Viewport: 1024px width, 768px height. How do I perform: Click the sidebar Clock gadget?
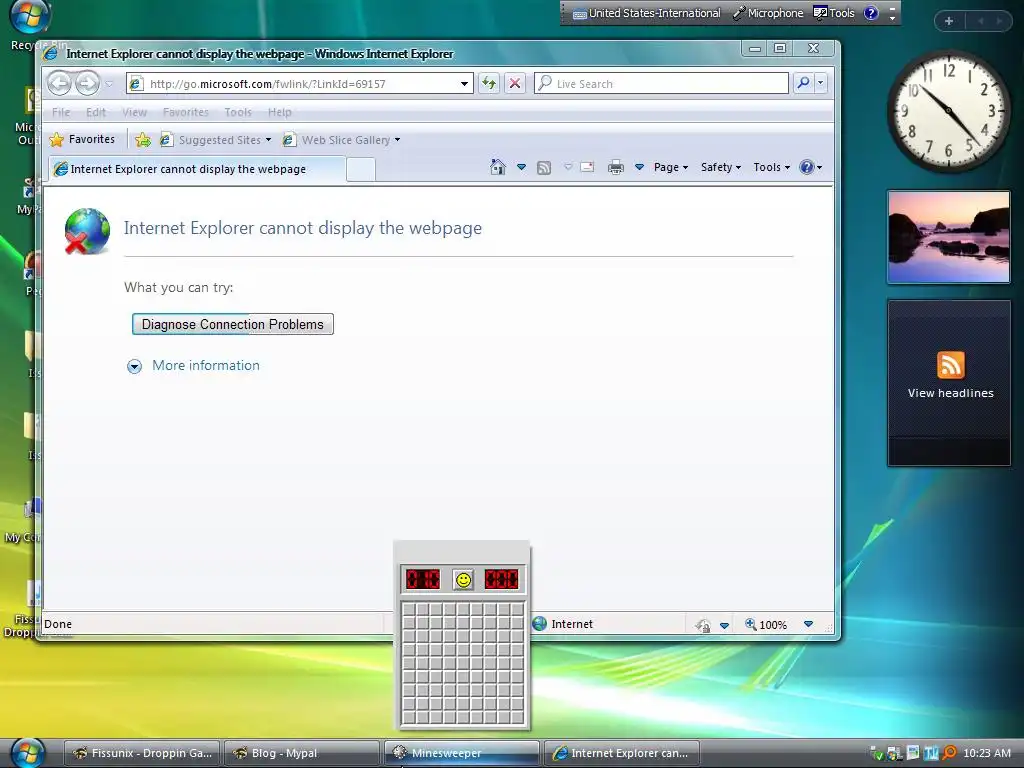coord(948,111)
